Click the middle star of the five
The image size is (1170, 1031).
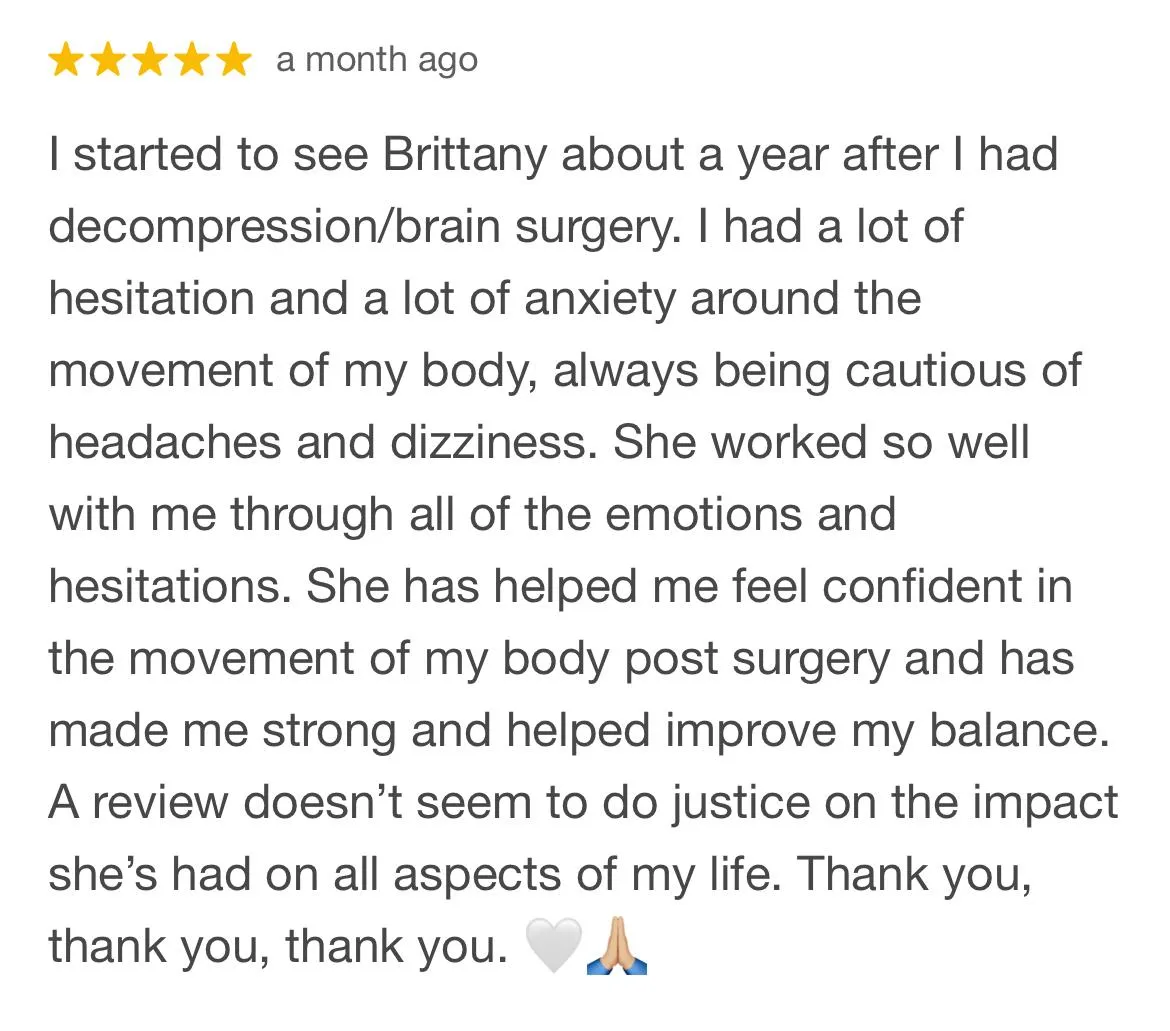[151, 60]
